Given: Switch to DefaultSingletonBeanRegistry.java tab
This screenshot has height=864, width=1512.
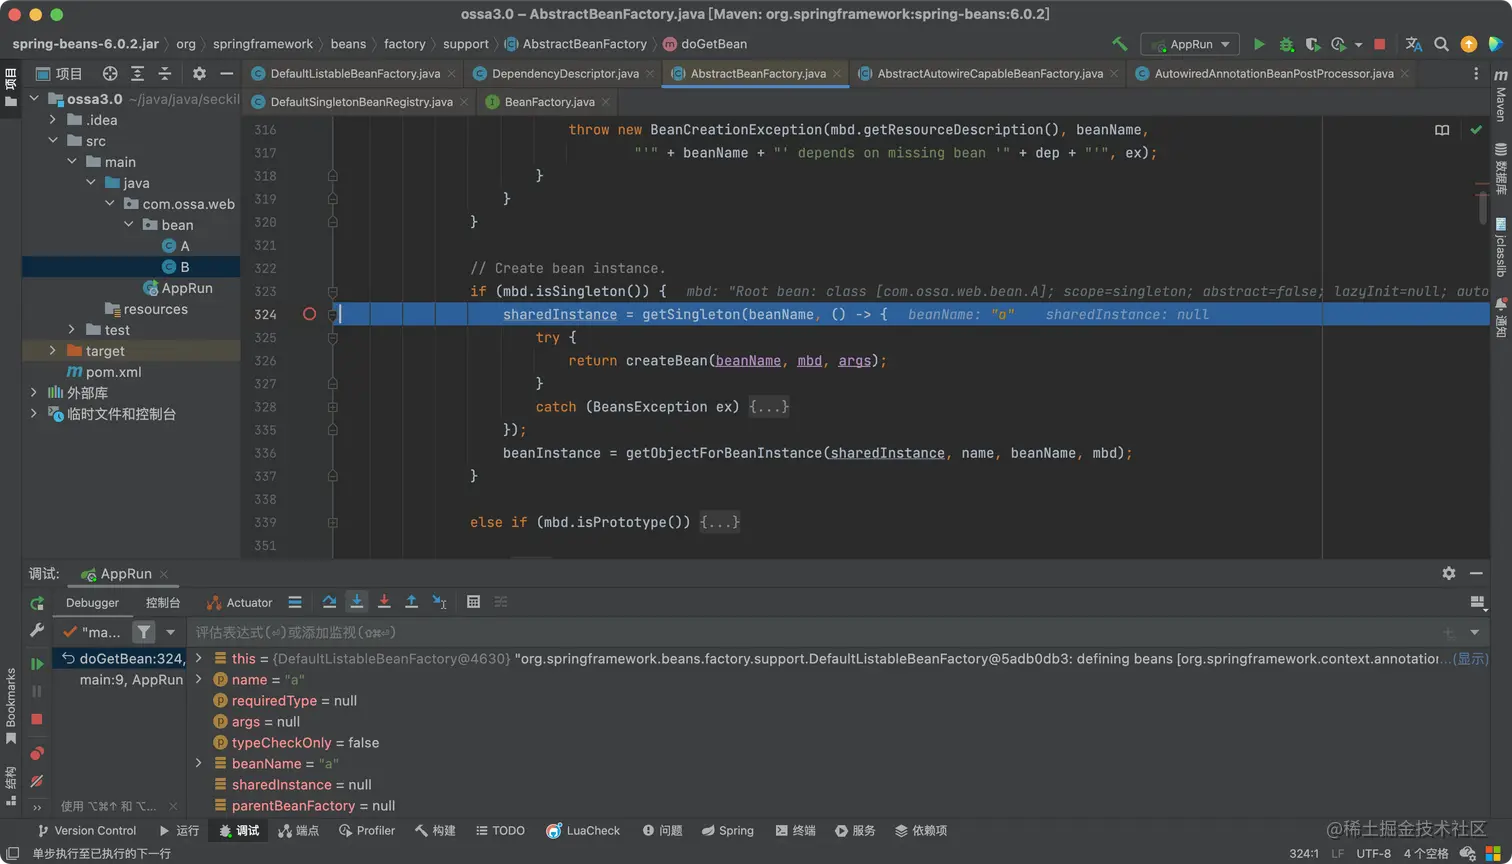Looking at the screenshot, I should [x=361, y=101].
